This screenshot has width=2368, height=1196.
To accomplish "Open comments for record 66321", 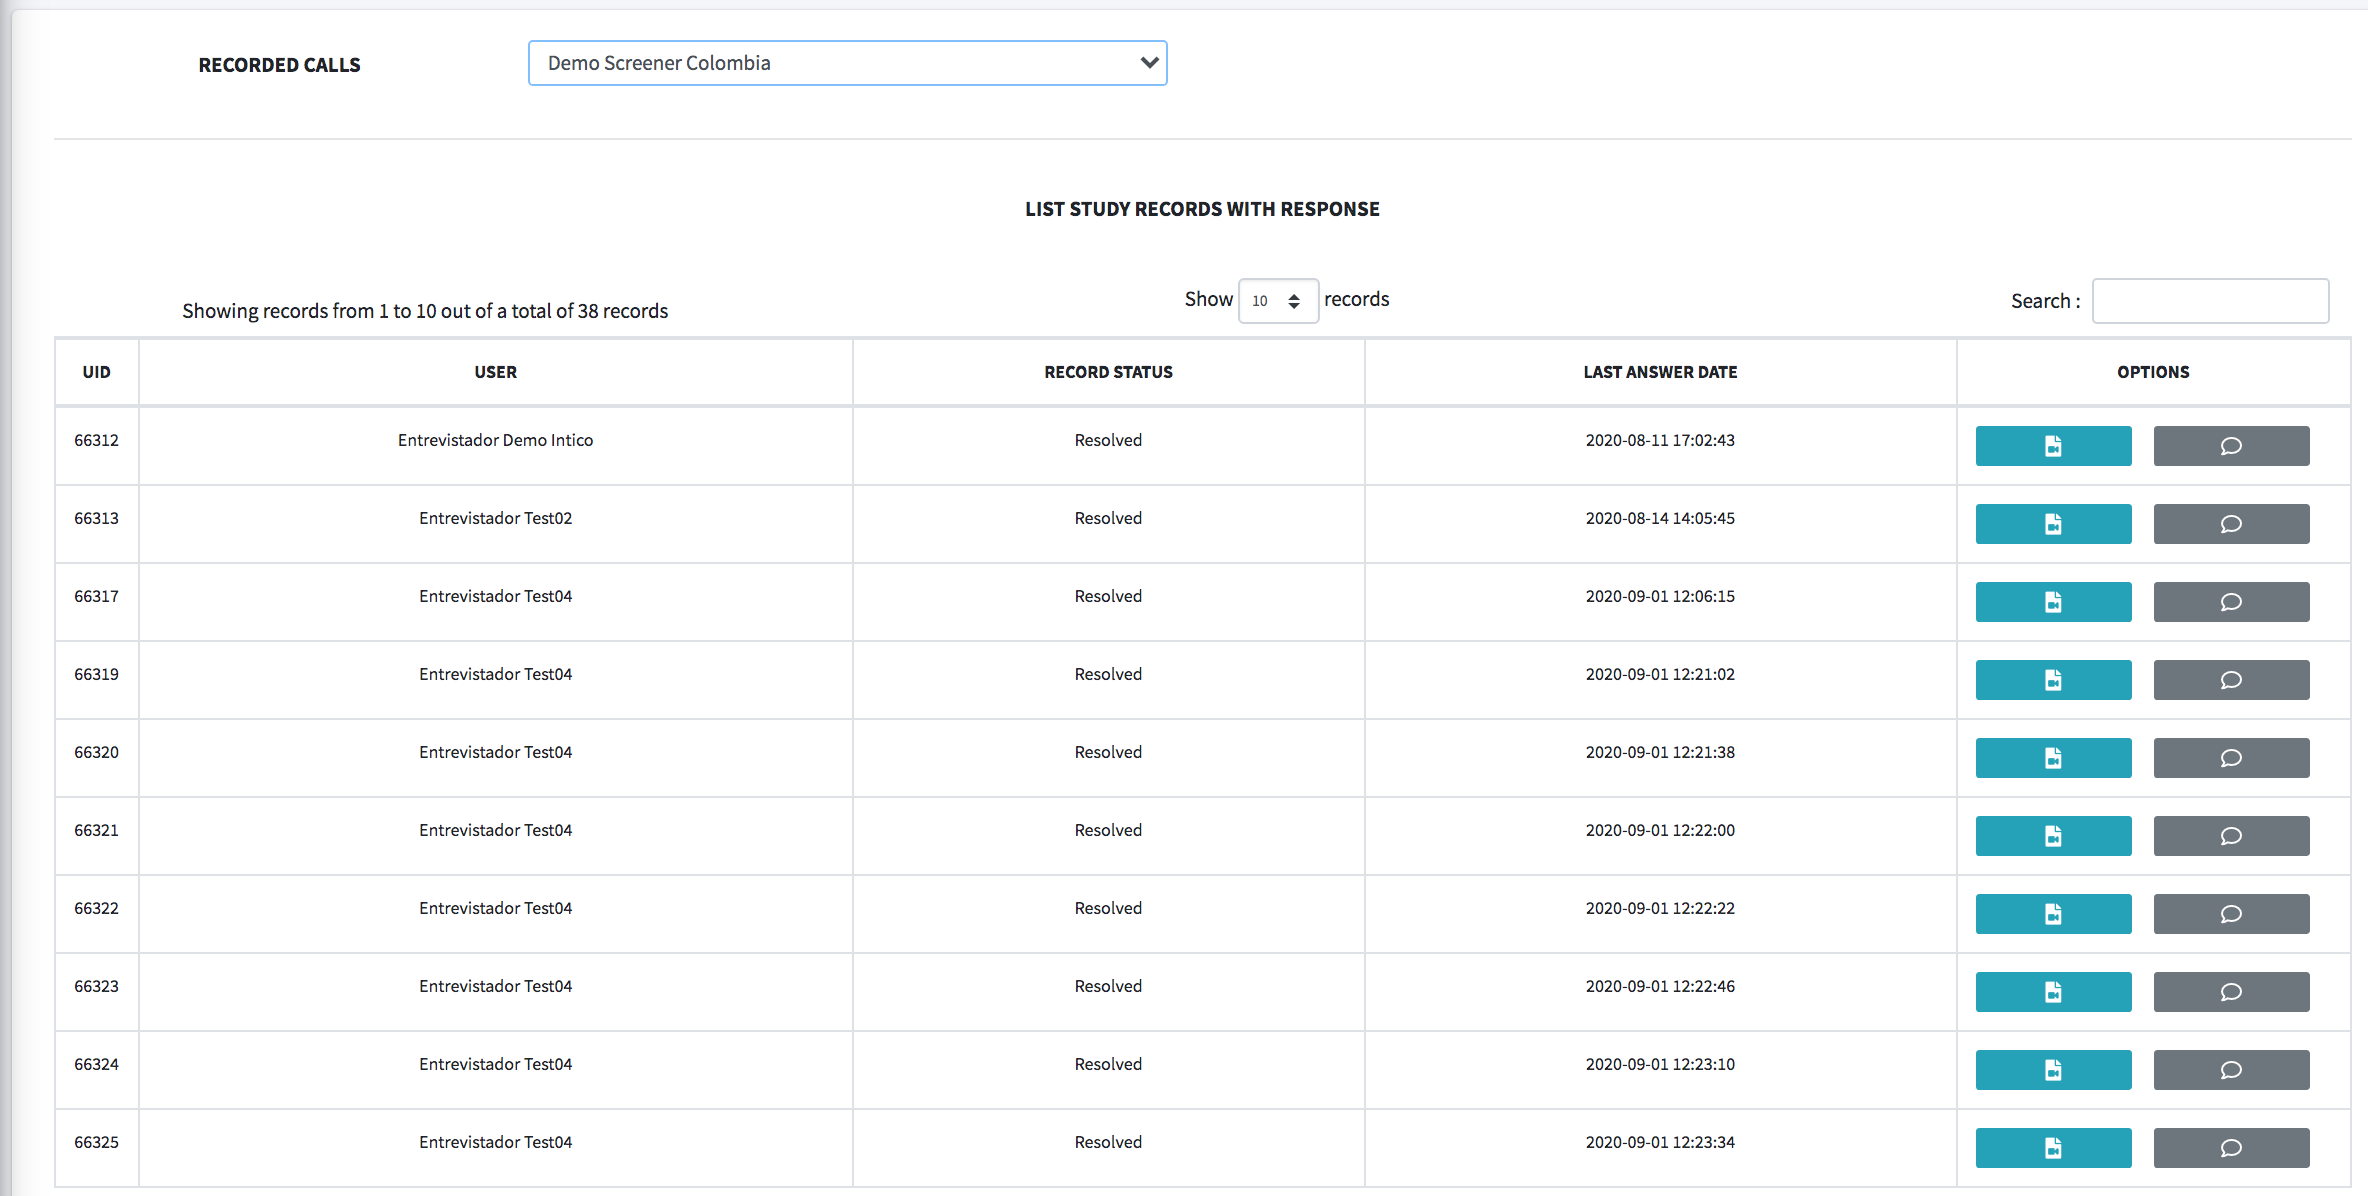I will pyautogui.click(x=2231, y=836).
